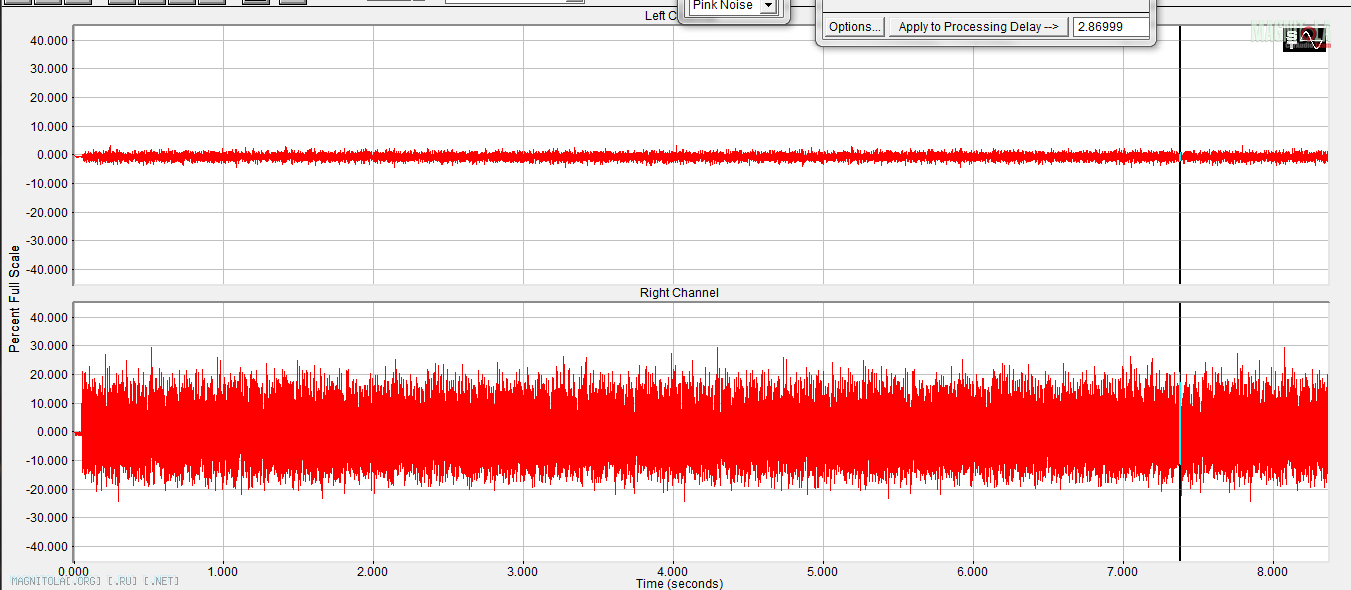Click Apply to Processing Delay button
The image size is (1351, 590).
978,27
